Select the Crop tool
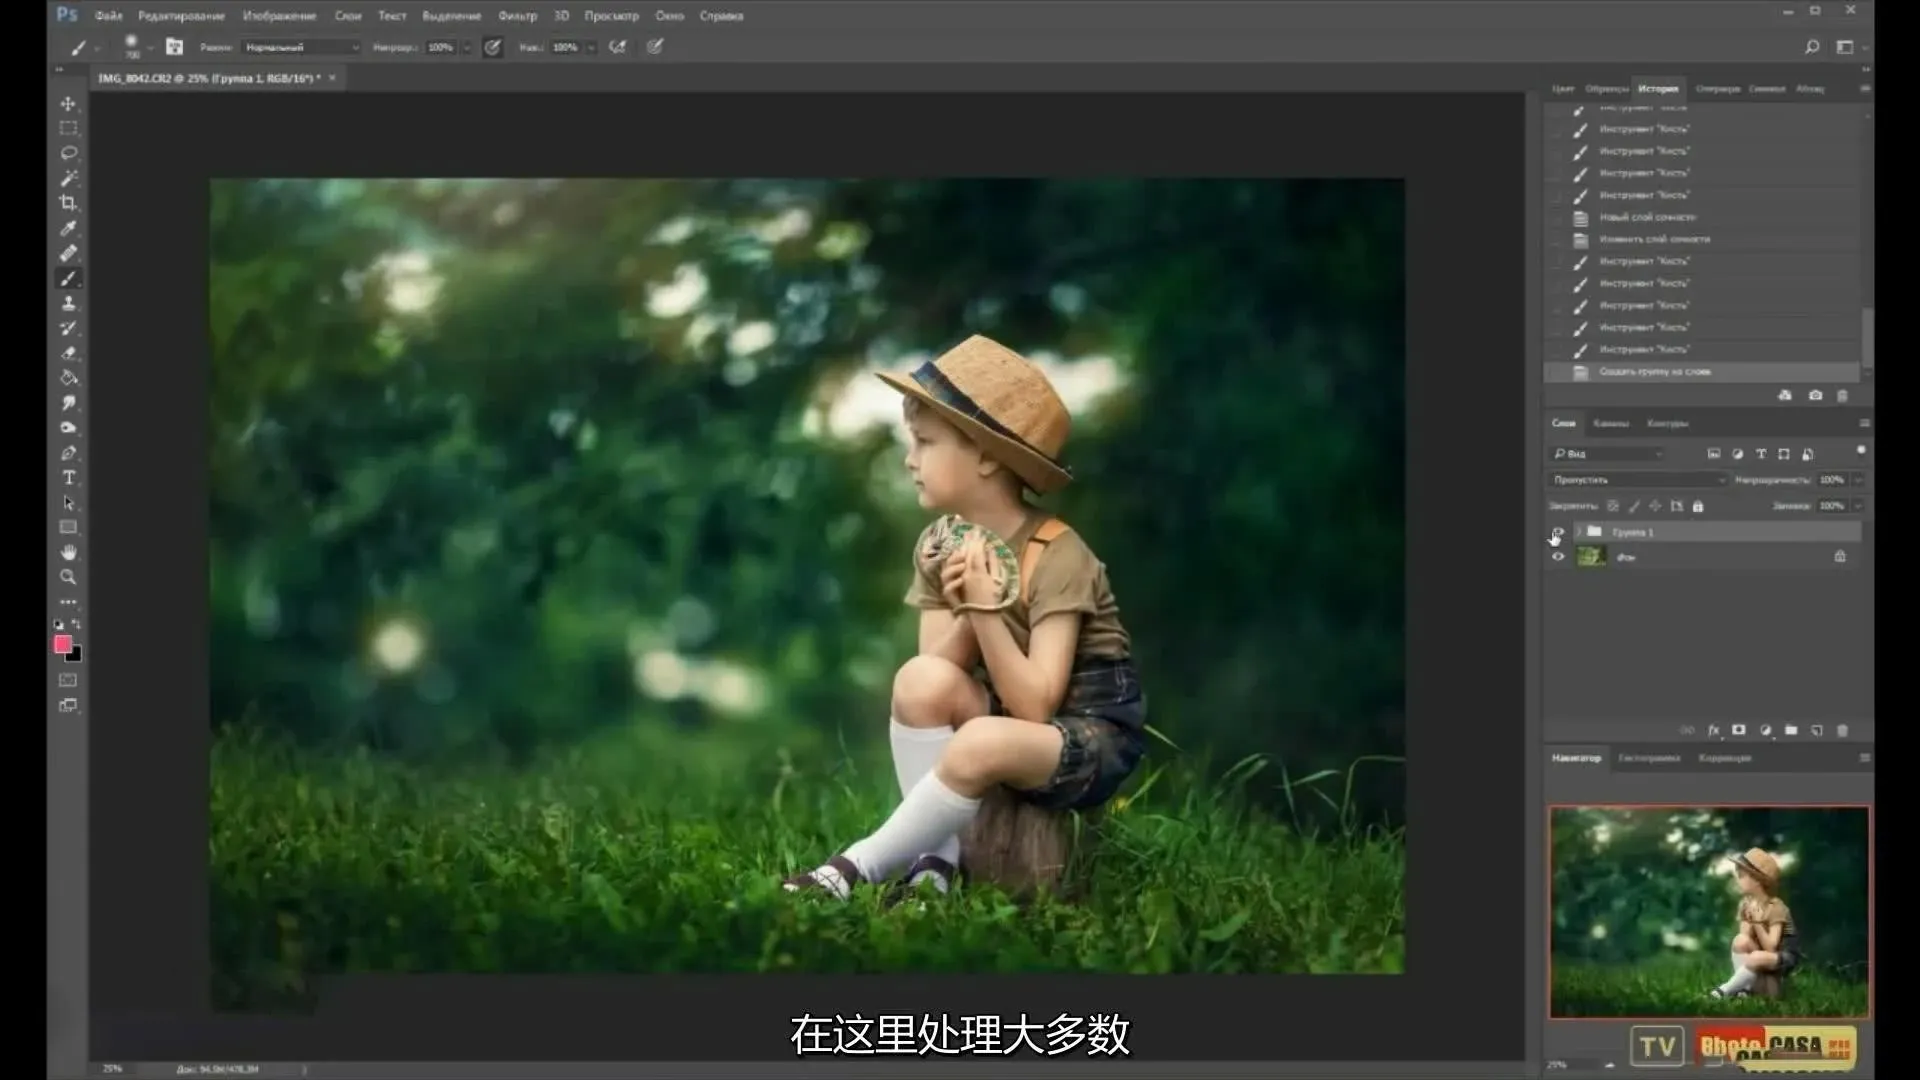This screenshot has height=1080, width=1920. [68, 203]
